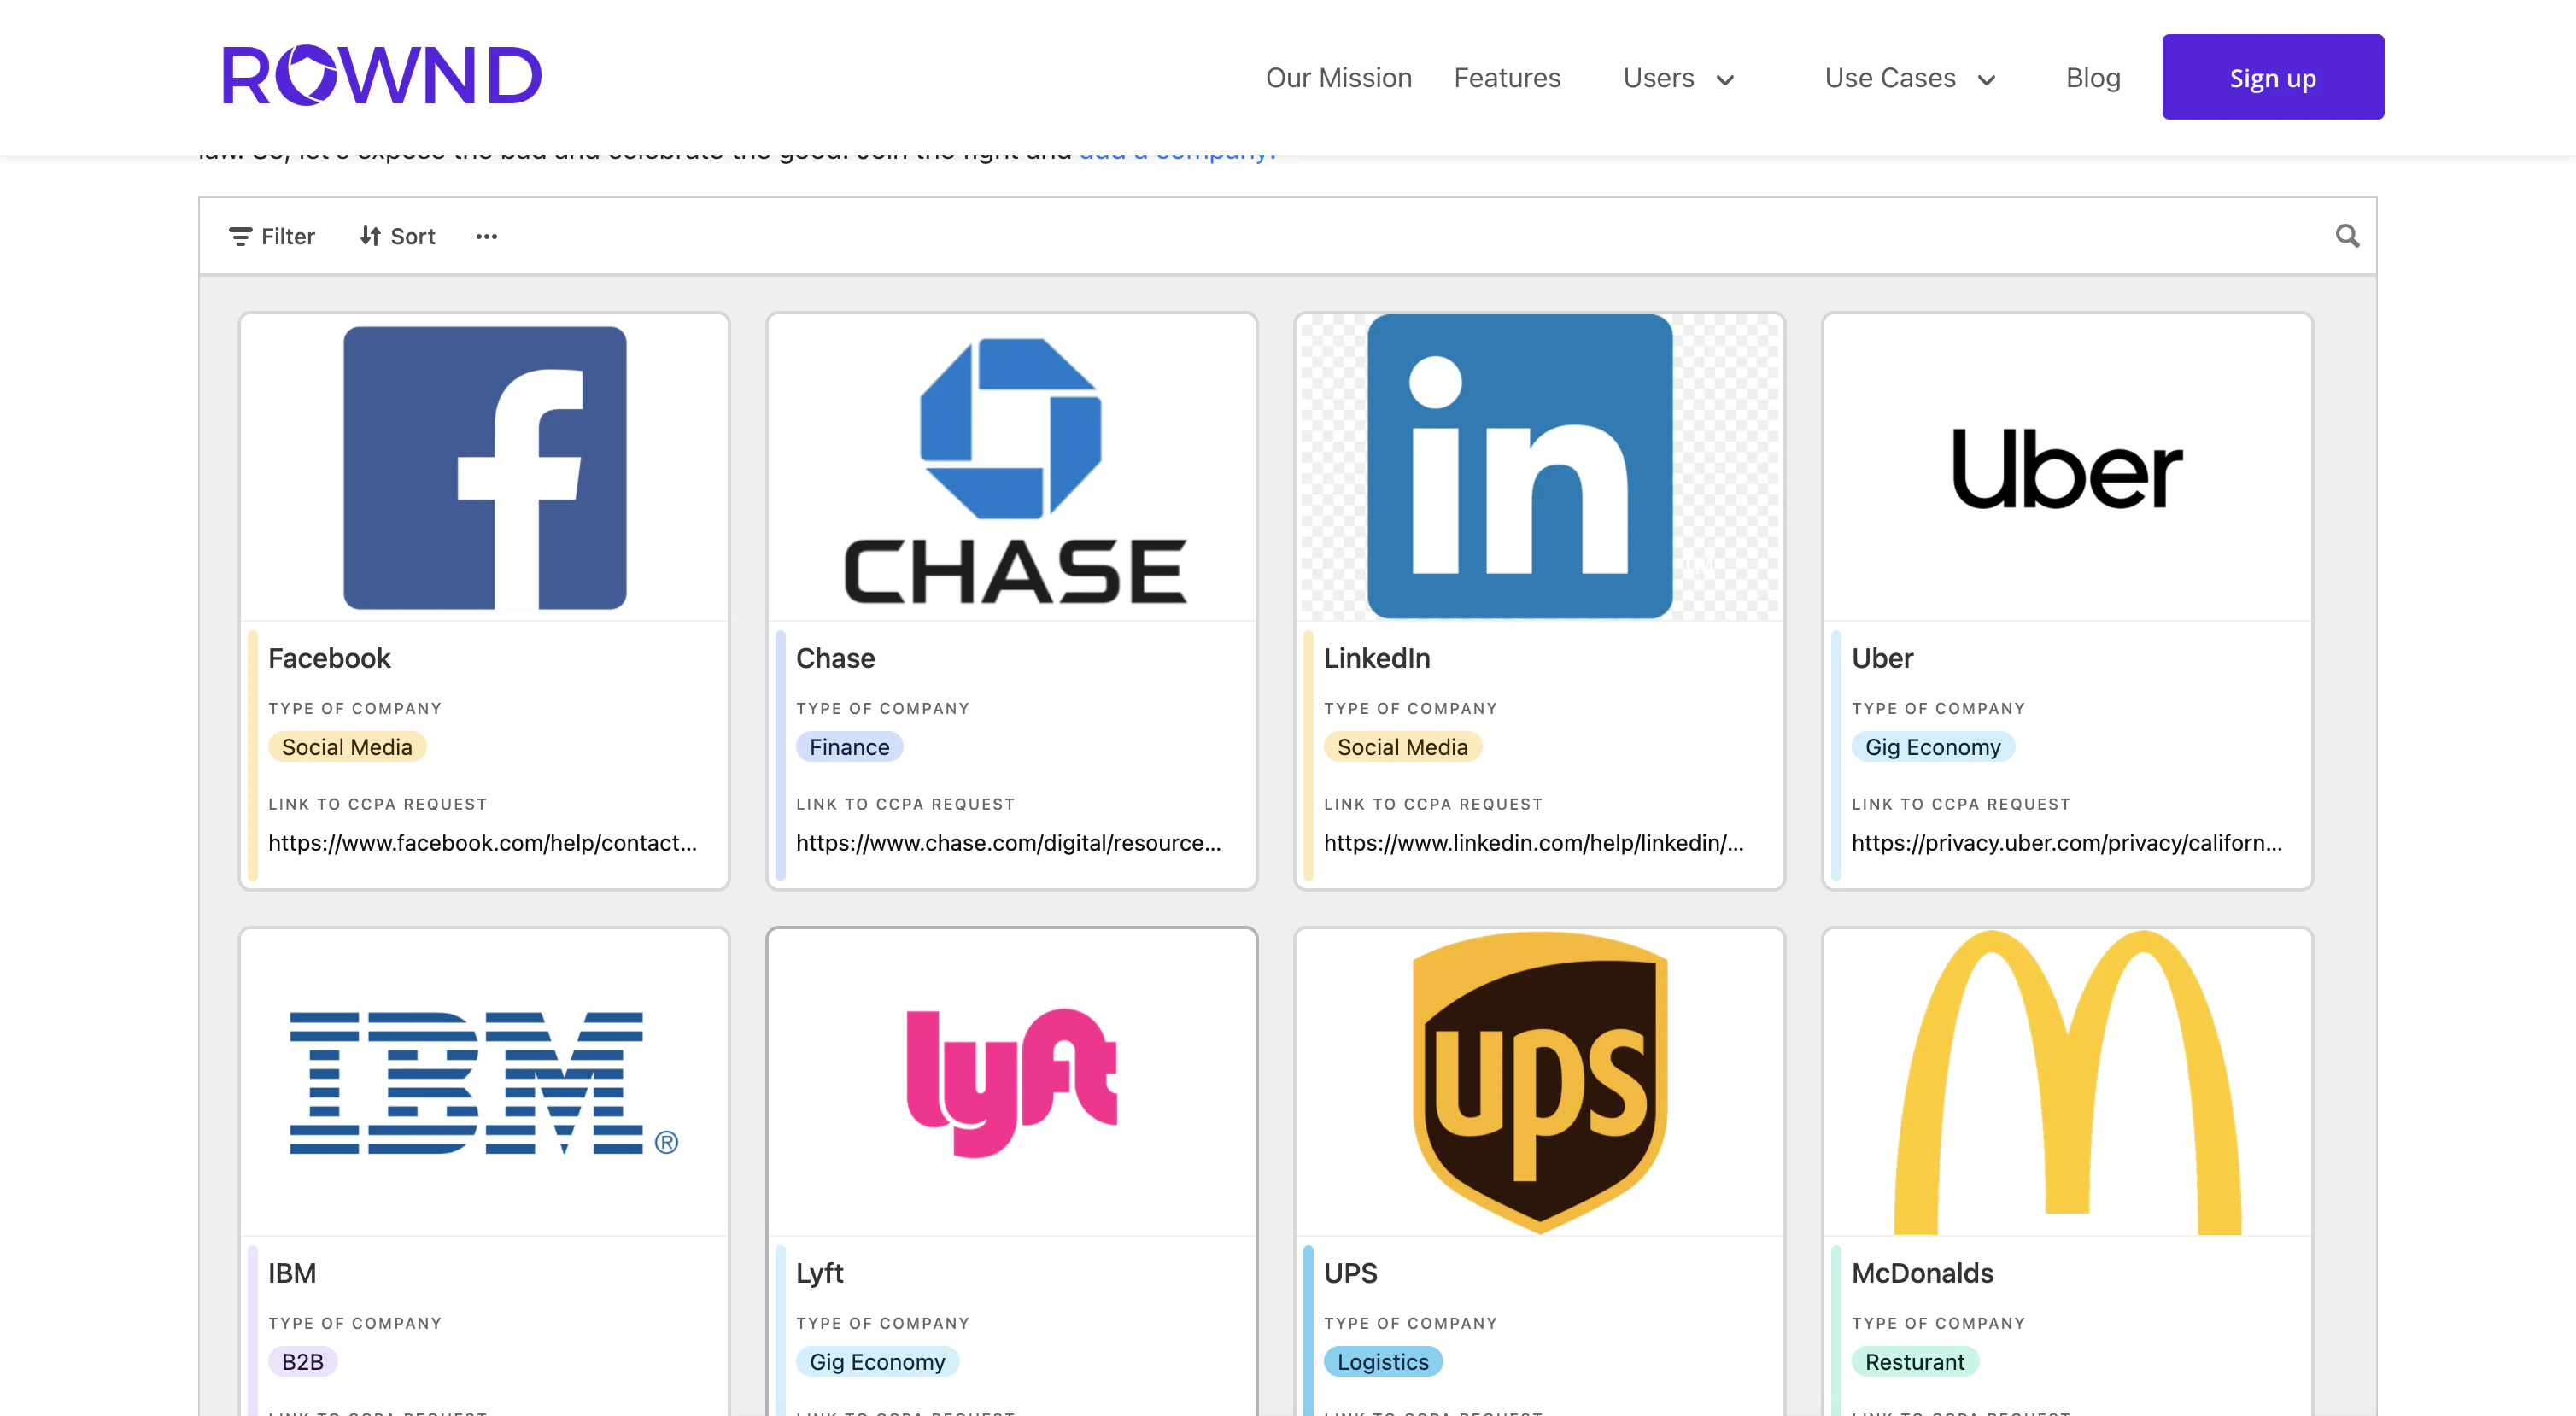Open the Features nav item
2576x1416 pixels.
[1506, 78]
